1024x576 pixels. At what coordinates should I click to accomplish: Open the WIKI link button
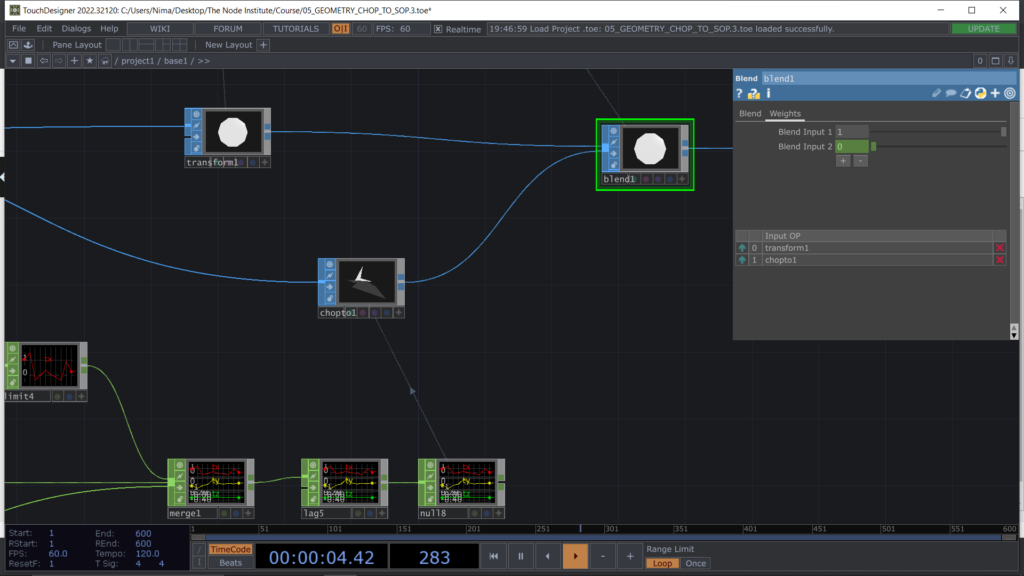click(x=160, y=29)
